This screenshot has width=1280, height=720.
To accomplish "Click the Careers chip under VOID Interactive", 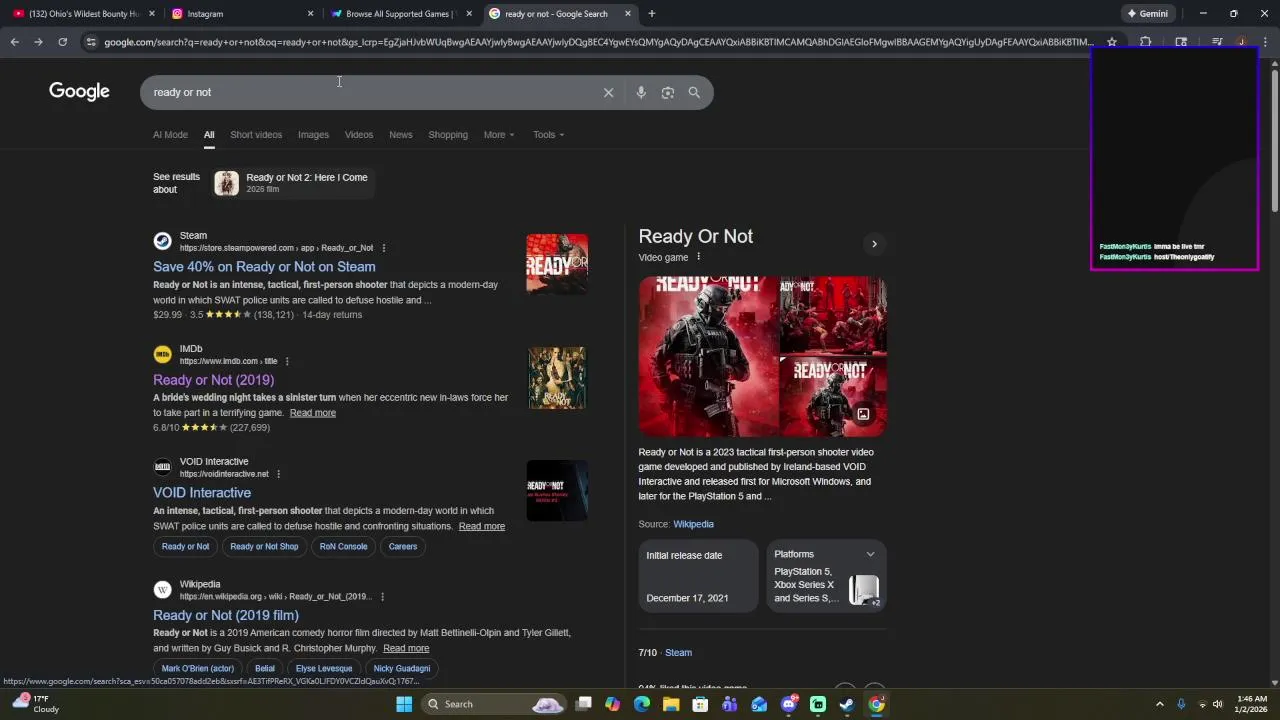I will tap(403, 547).
